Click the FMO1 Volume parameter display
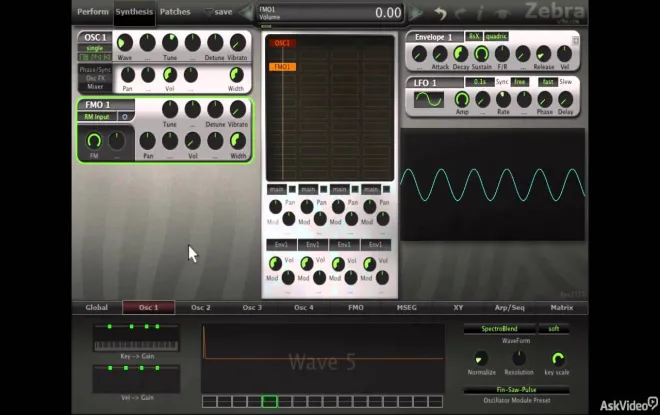Screen dimensions: 660x415 click(x=330, y=13)
